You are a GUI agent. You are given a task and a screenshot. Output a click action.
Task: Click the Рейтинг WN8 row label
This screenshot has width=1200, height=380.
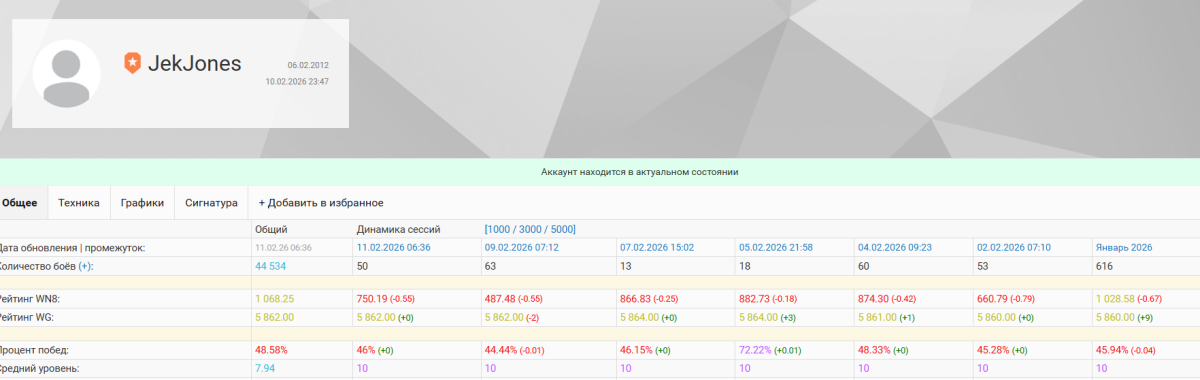(30, 298)
